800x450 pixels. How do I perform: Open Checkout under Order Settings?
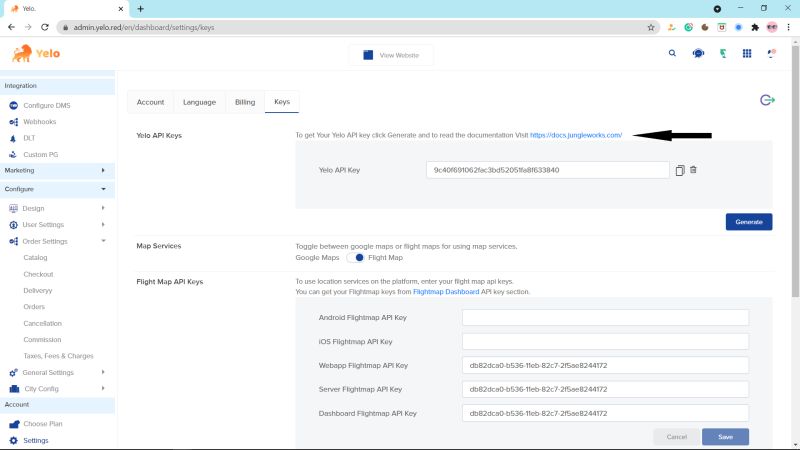(x=38, y=274)
